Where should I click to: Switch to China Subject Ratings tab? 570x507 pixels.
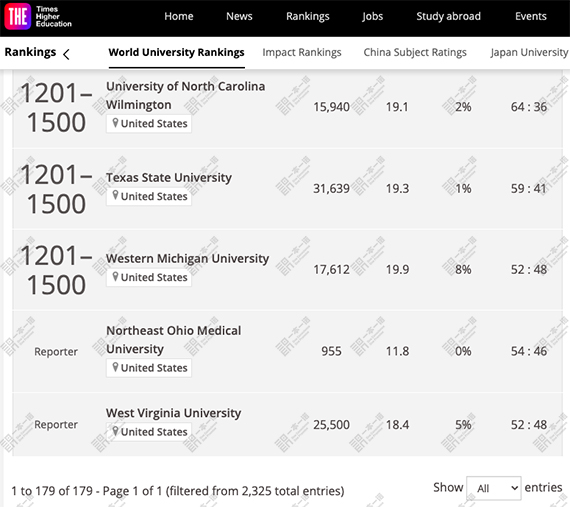point(415,52)
